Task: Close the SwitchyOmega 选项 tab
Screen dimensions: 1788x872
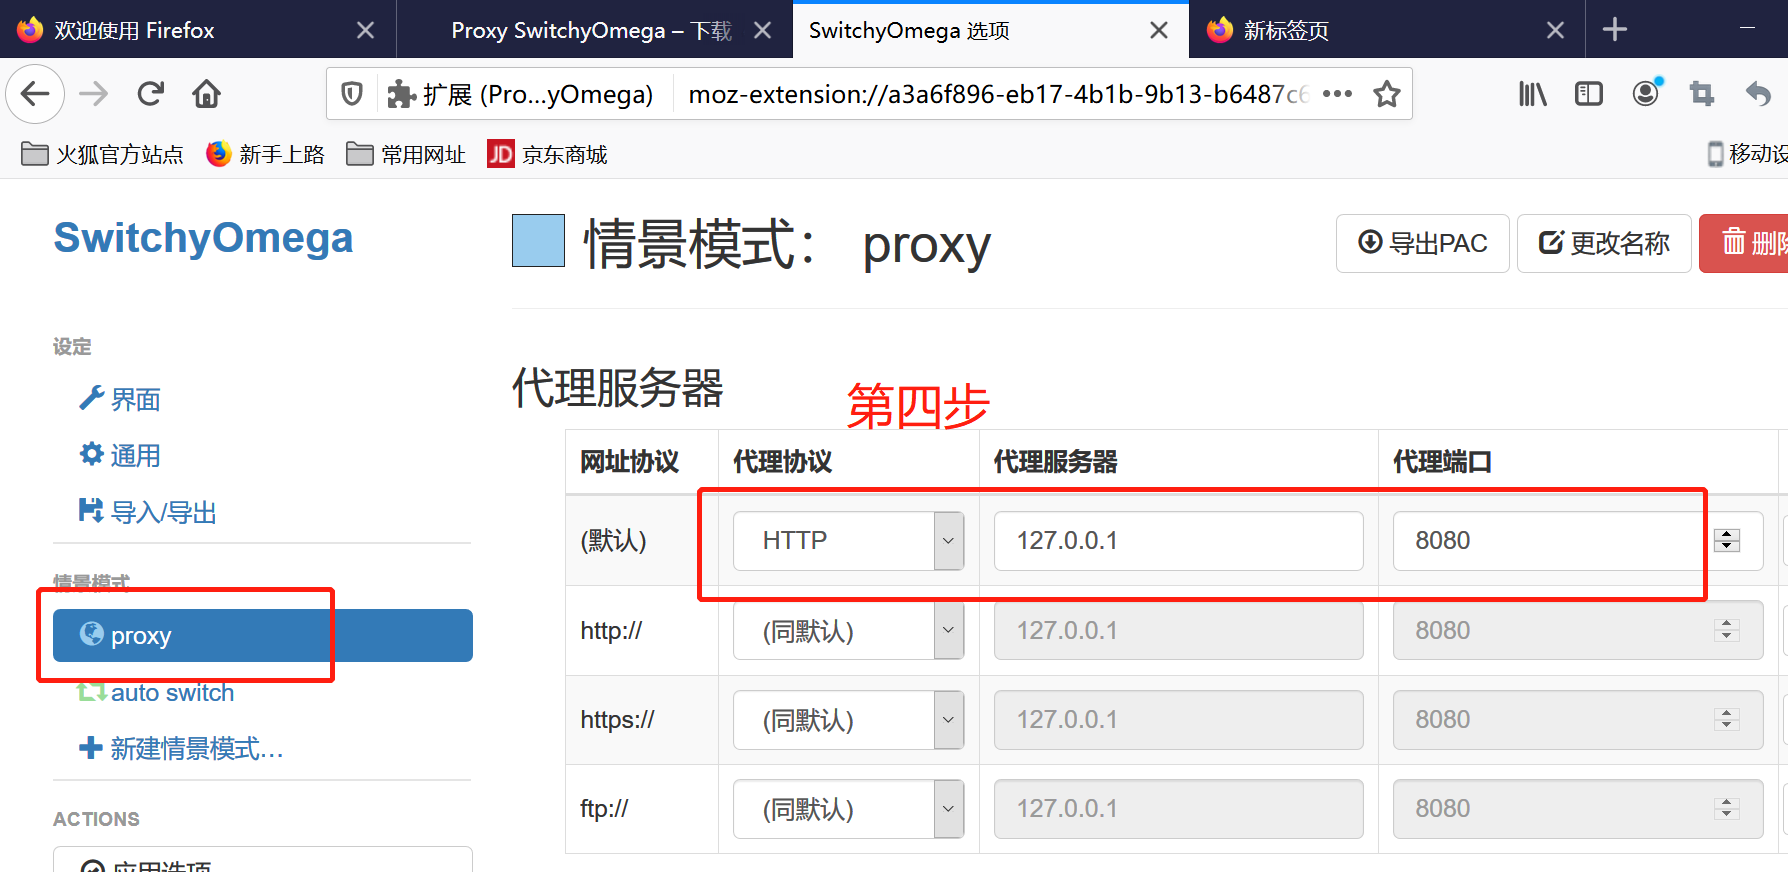Action: tap(1159, 30)
